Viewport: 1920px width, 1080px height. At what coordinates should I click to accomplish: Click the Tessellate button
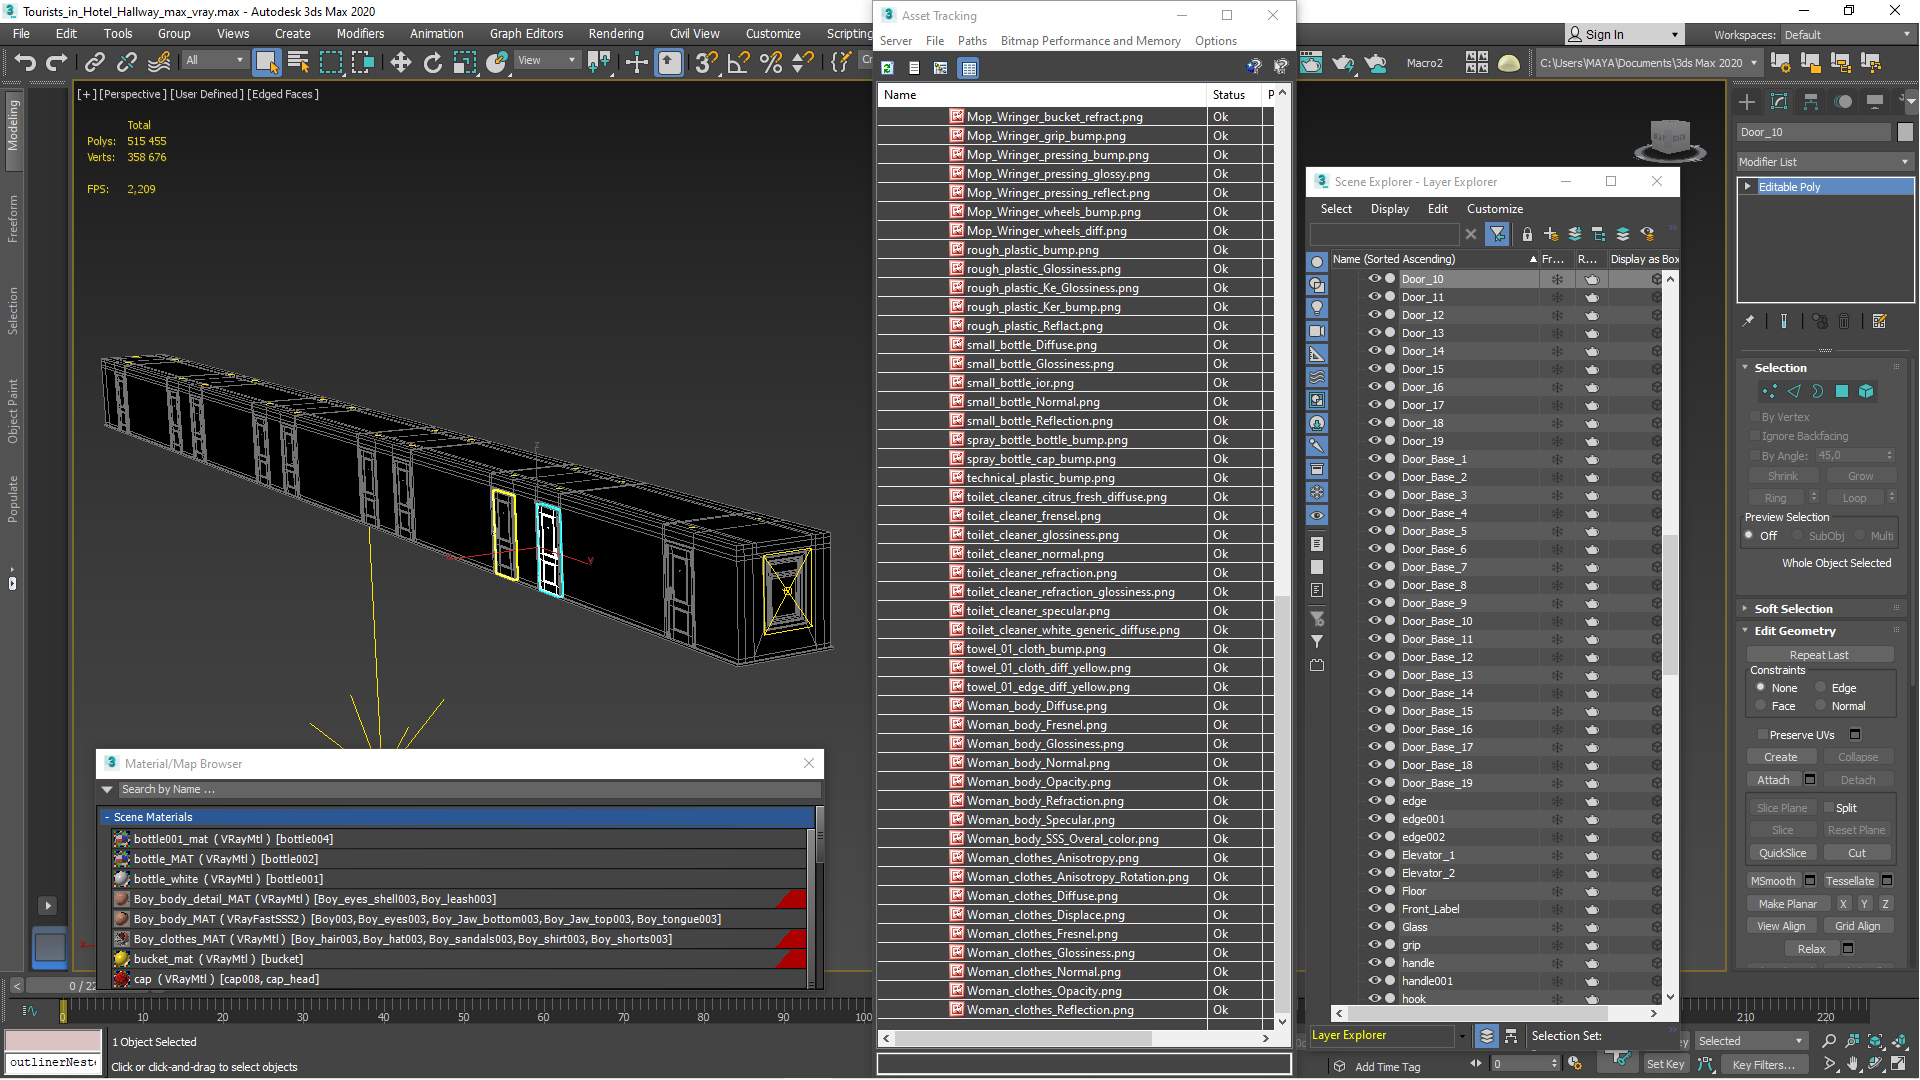1850,881
